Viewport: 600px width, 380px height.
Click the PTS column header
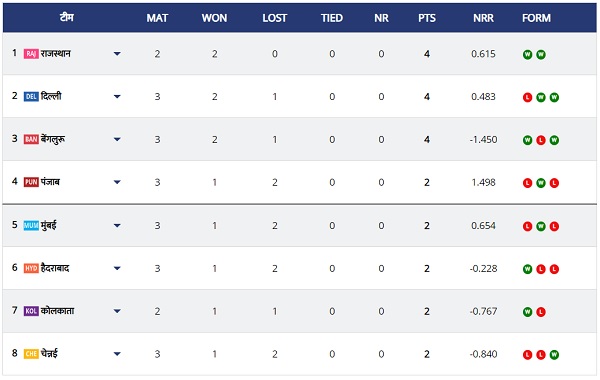[427, 18]
